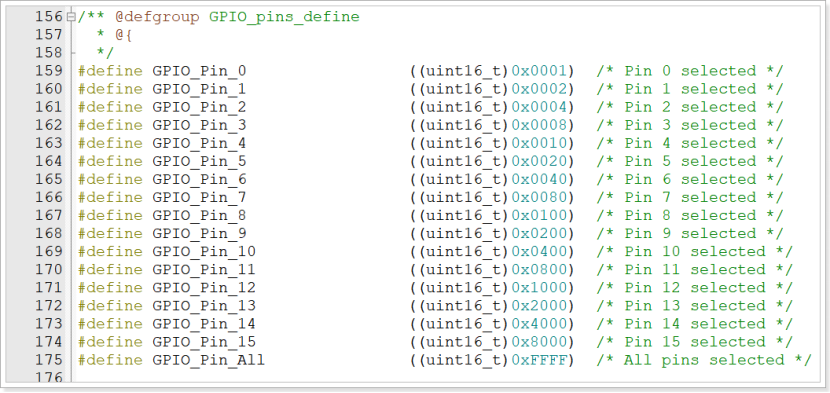Image resolution: width=830 pixels, height=393 pixels.
Task: Click the comment 'All pins selected'
Action: click(x=705, y=360)
